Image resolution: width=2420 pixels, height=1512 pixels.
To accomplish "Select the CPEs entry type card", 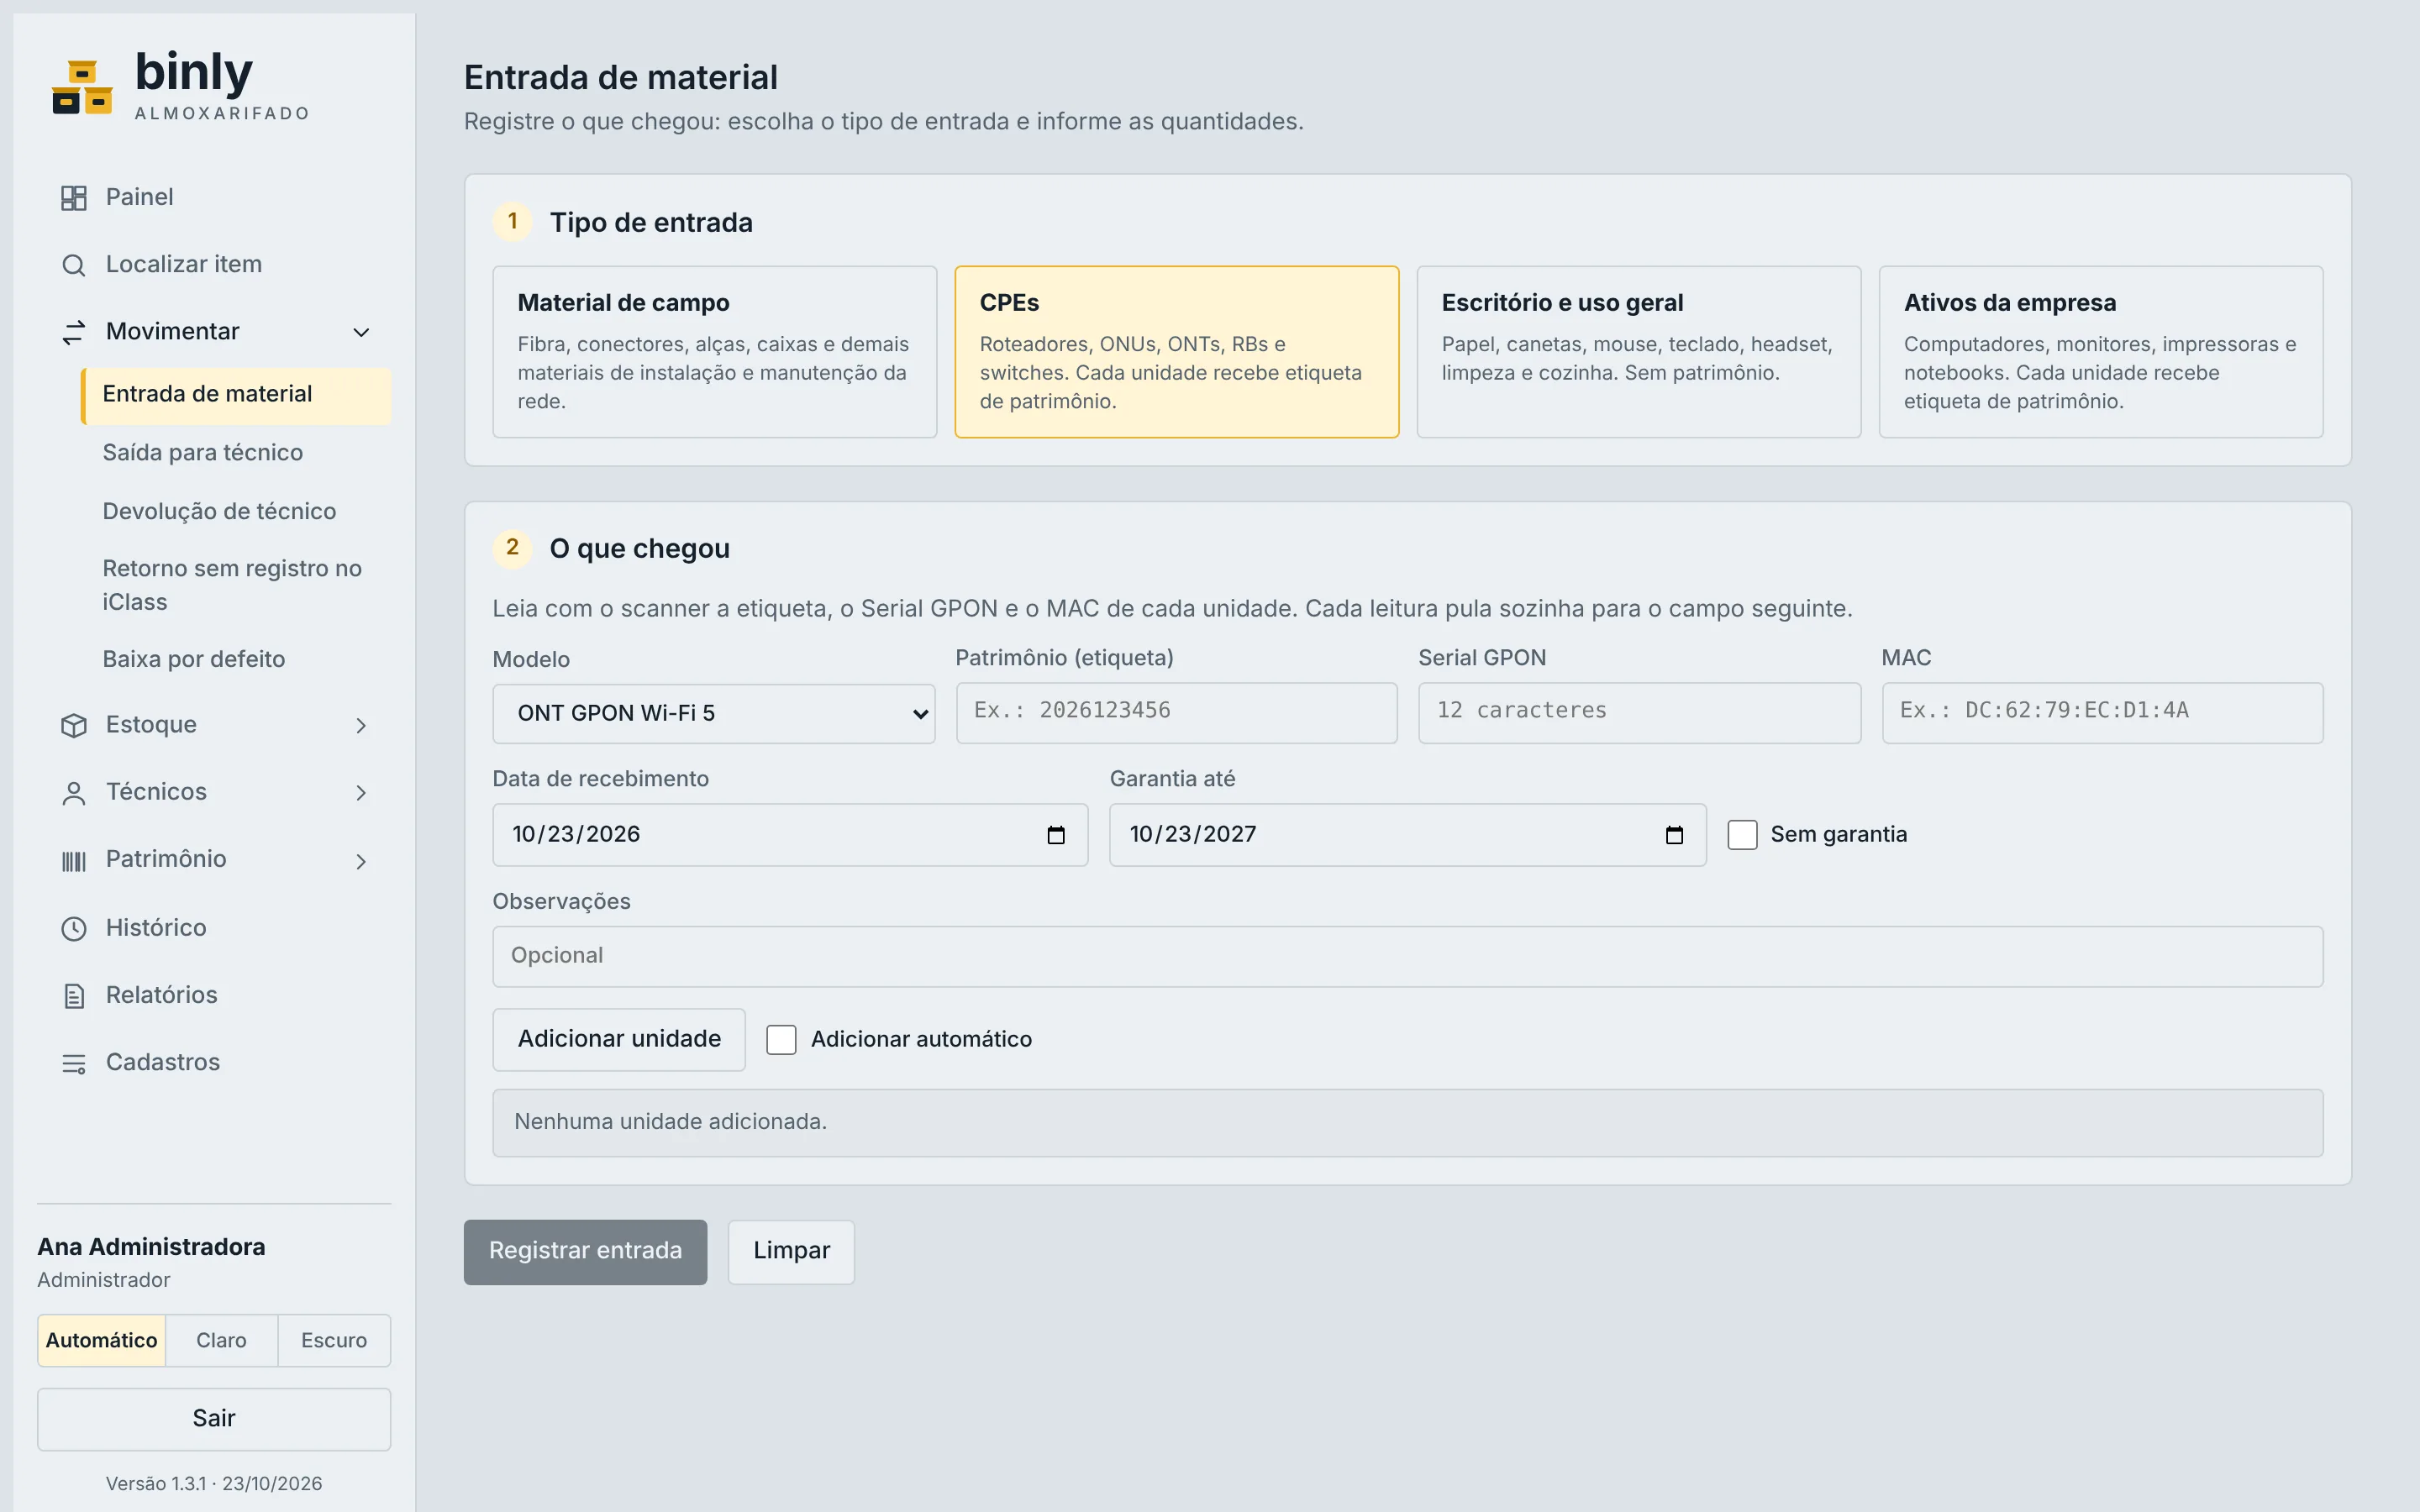I will pyautogui.click(x=1176, y=352).
